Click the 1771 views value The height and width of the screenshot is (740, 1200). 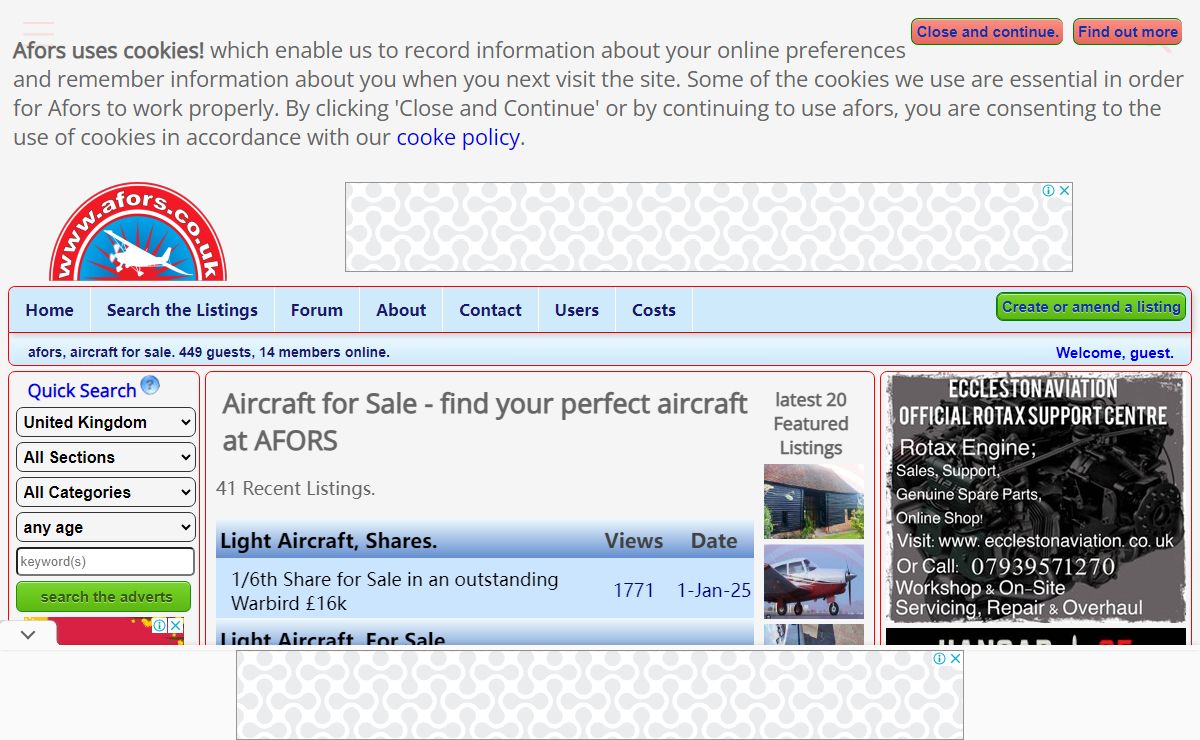tap(634, 590)
